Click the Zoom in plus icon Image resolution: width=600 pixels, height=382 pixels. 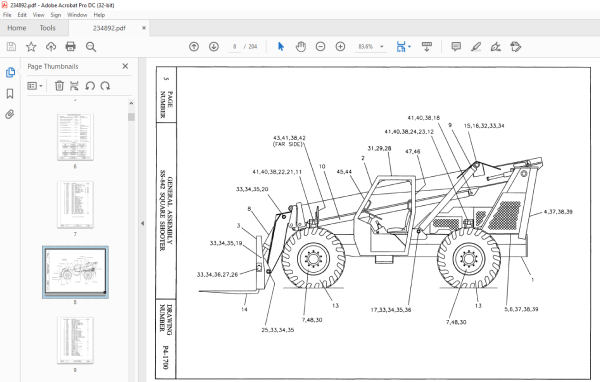pos(340,47)
